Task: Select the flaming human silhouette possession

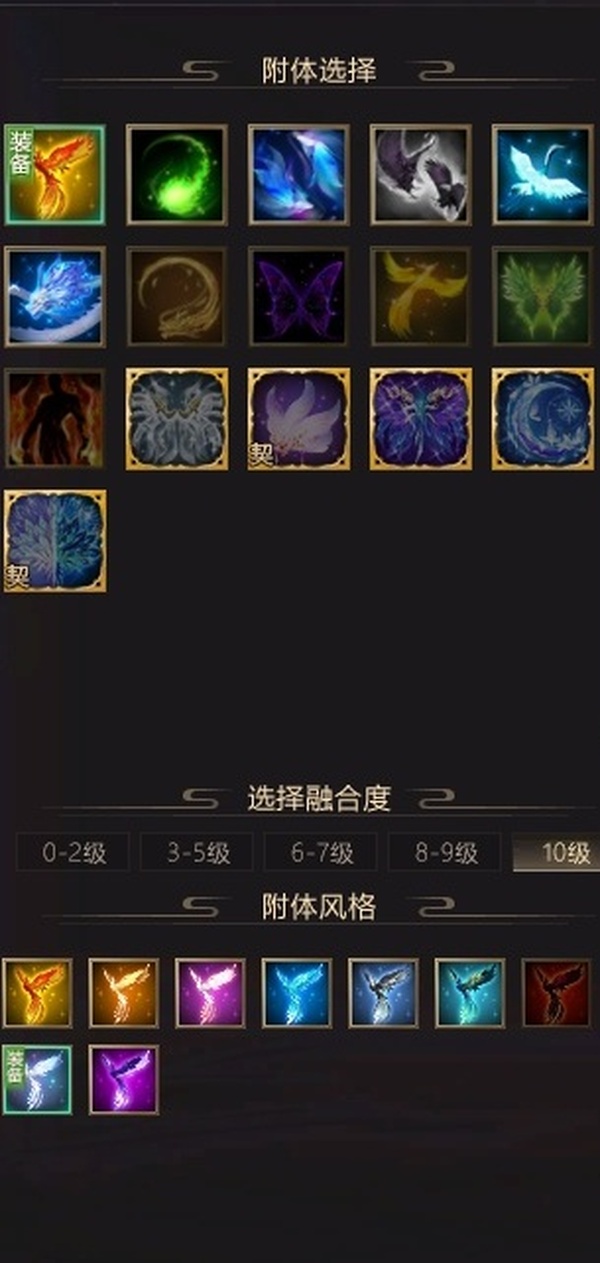Action: (55, 419)
